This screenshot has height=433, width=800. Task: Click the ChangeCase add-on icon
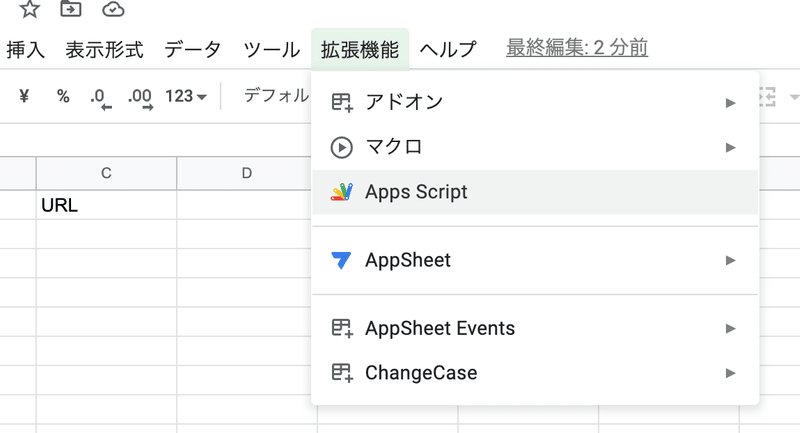pos(342,373)
